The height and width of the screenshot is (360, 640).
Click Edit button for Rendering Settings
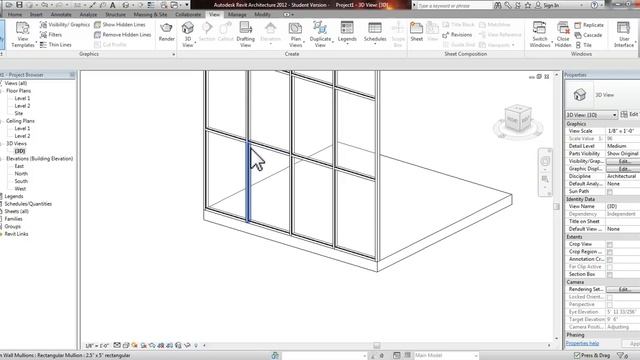click(623, 289)
